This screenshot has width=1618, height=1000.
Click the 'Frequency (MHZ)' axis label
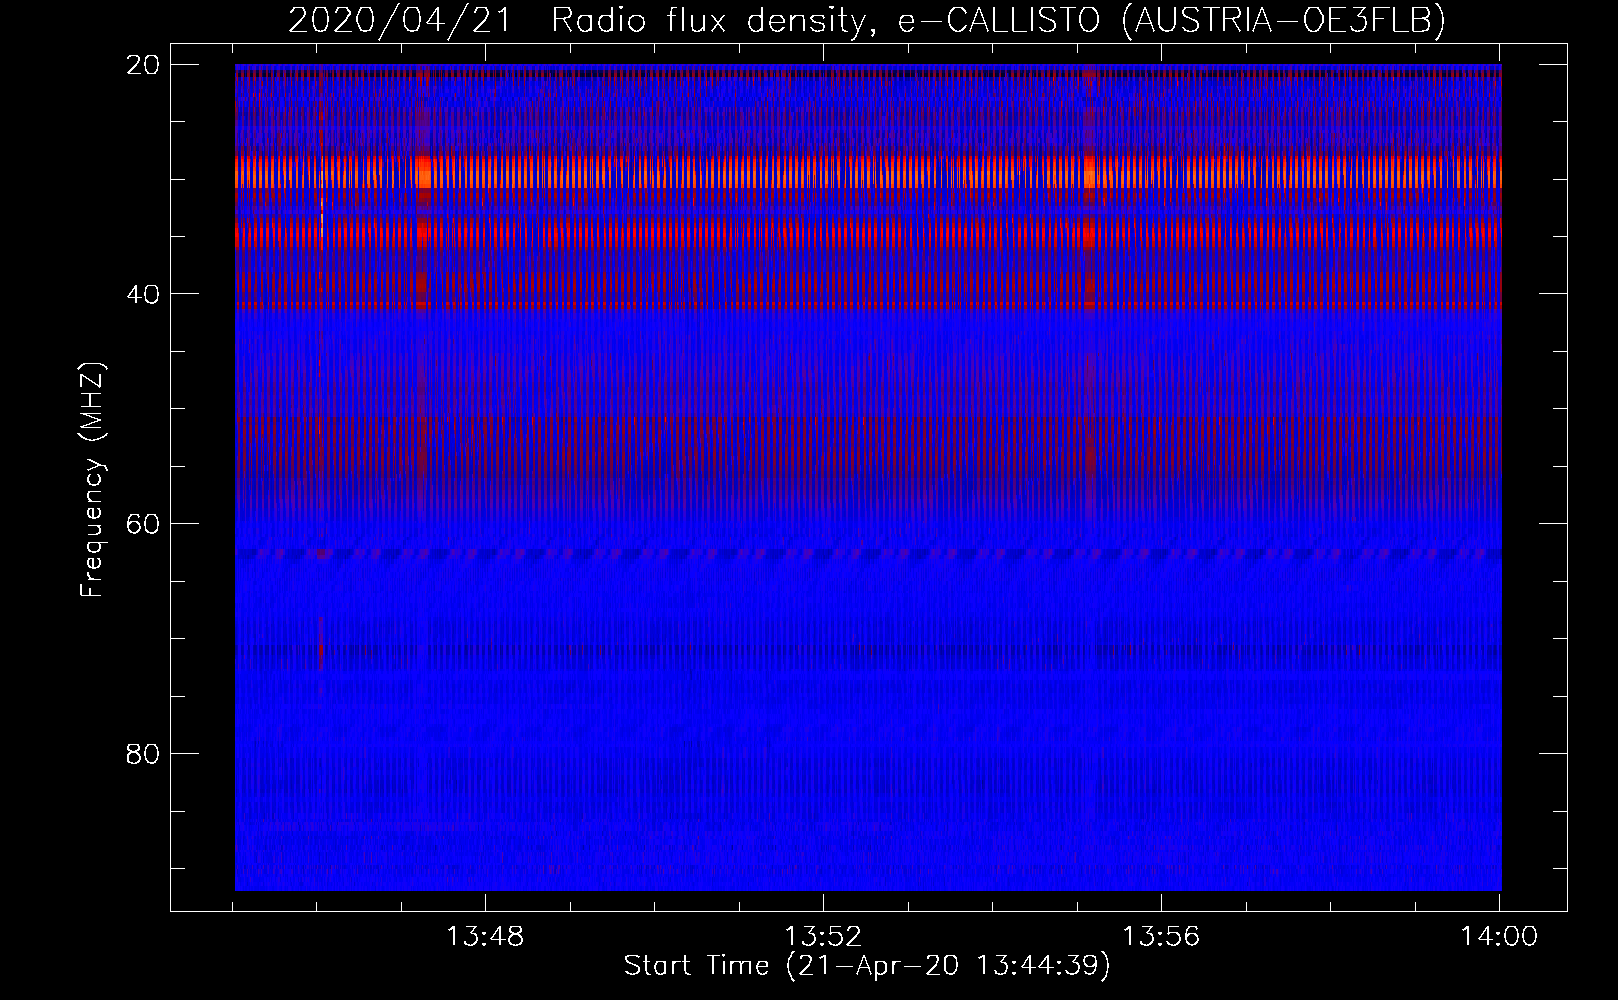click(92, 480)
